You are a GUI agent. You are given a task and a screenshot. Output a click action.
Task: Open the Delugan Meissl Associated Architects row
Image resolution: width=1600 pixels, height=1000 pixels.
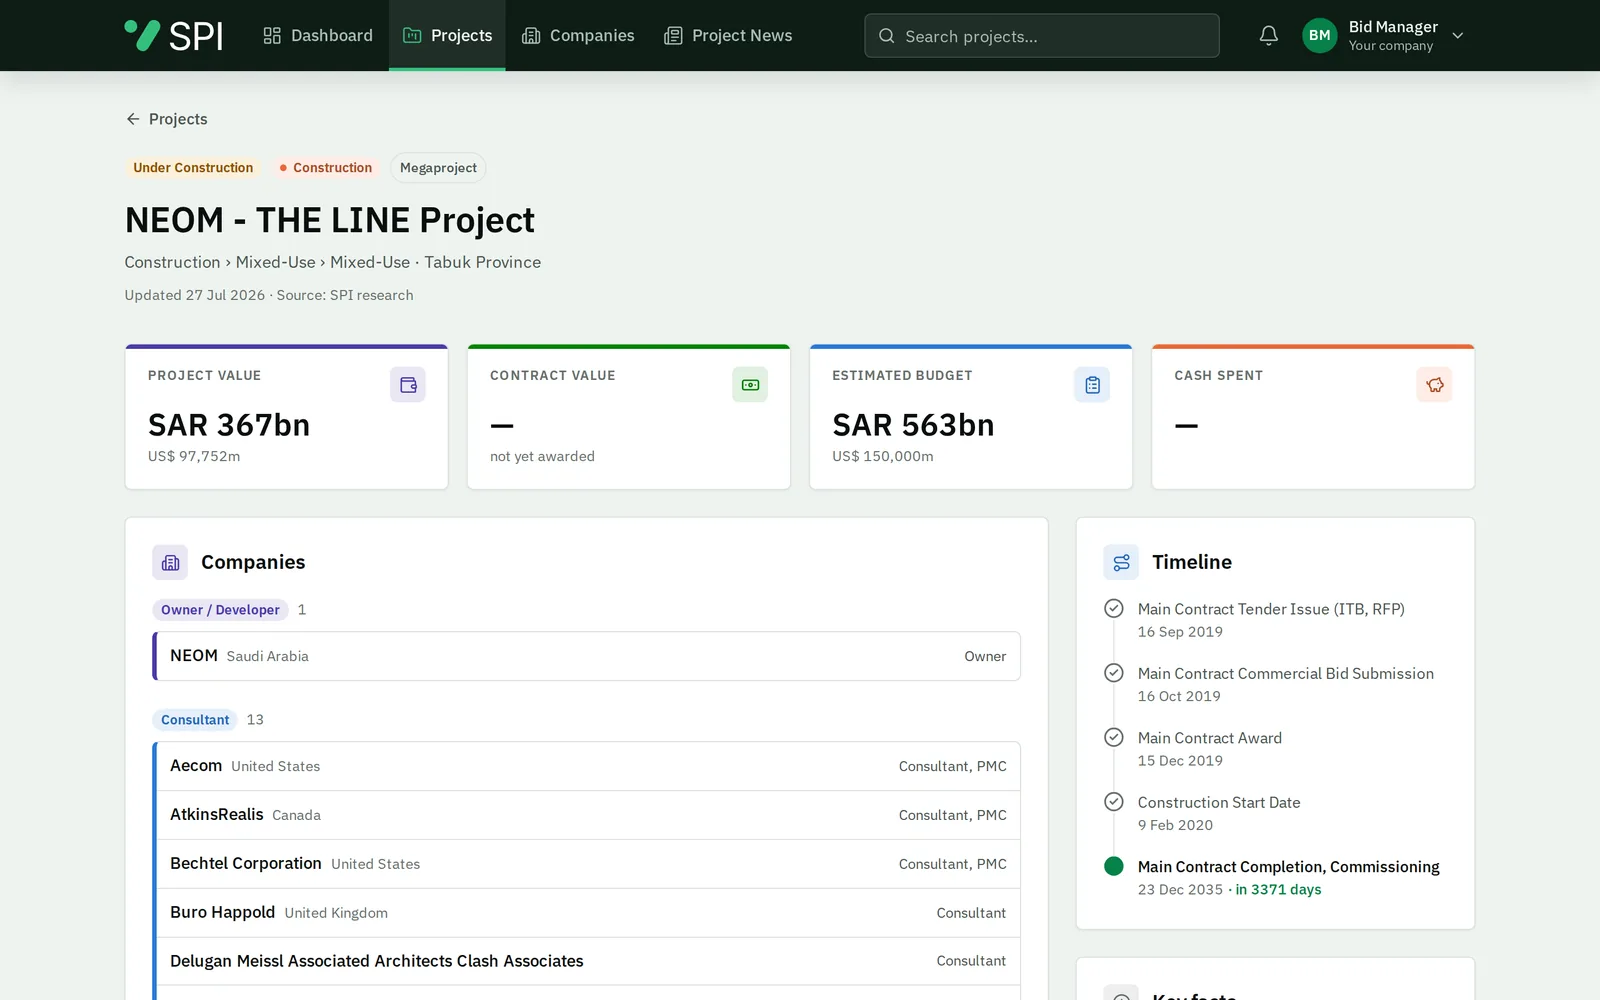click(586, 961)
